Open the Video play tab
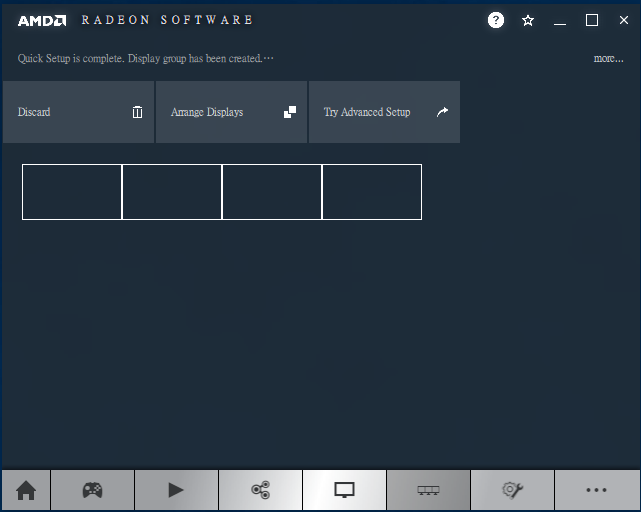The image size is (641, 512). [176, 490]
